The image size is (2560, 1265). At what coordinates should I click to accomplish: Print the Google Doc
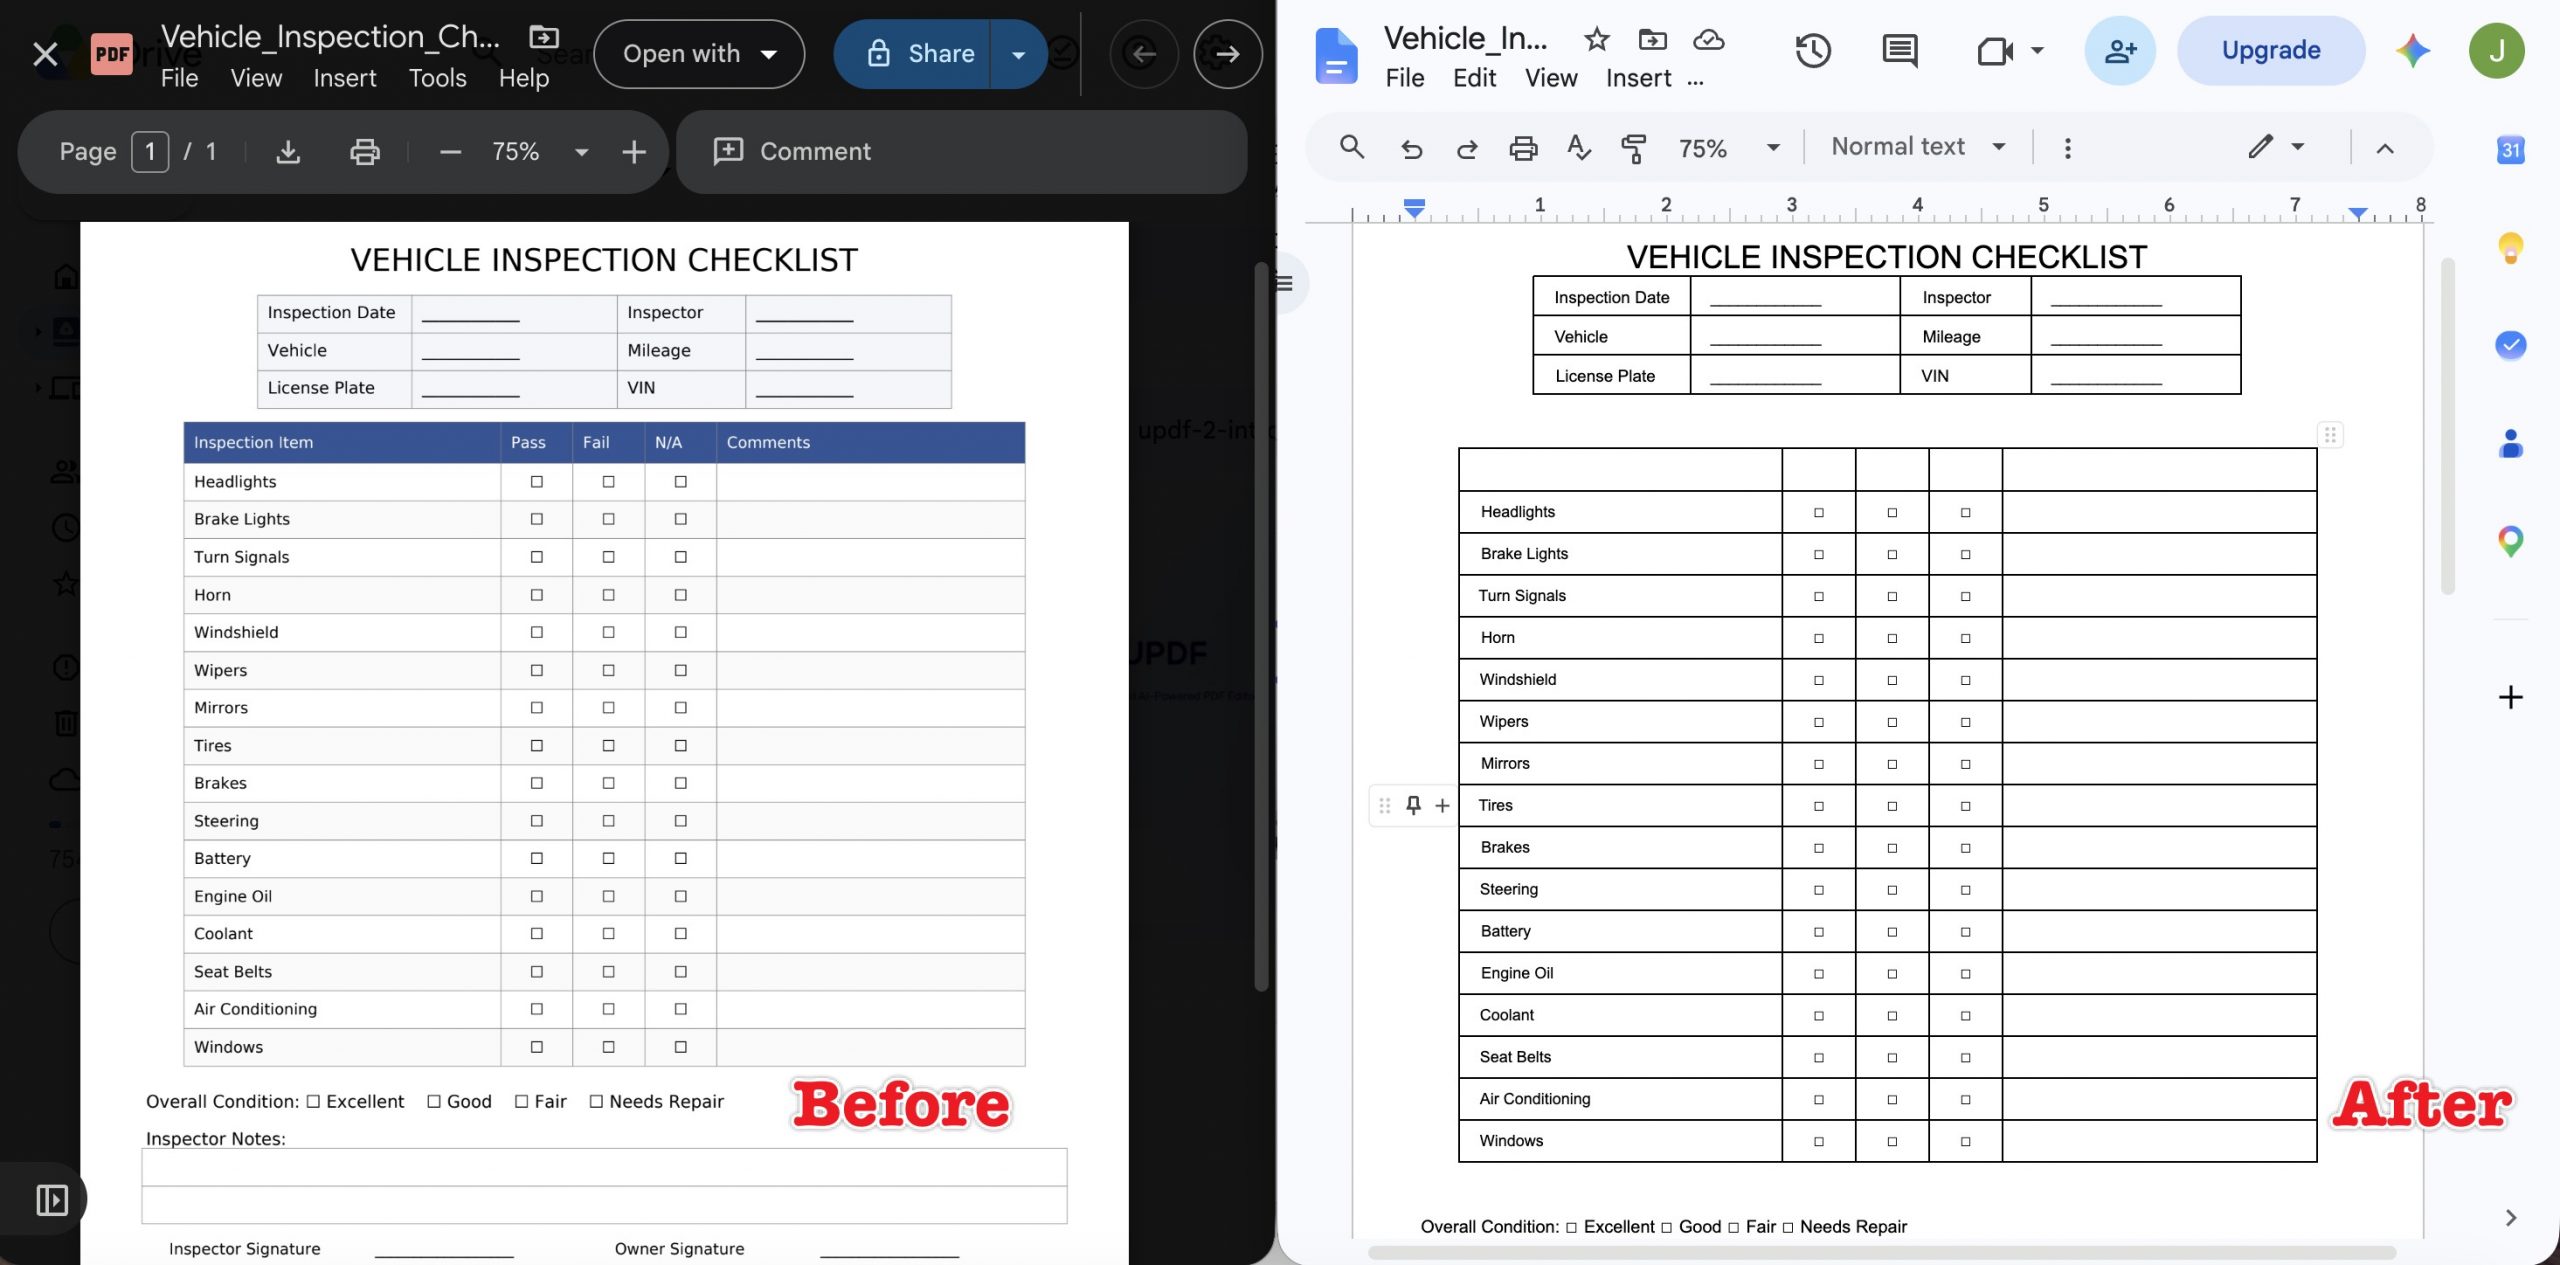point(1522,148)
